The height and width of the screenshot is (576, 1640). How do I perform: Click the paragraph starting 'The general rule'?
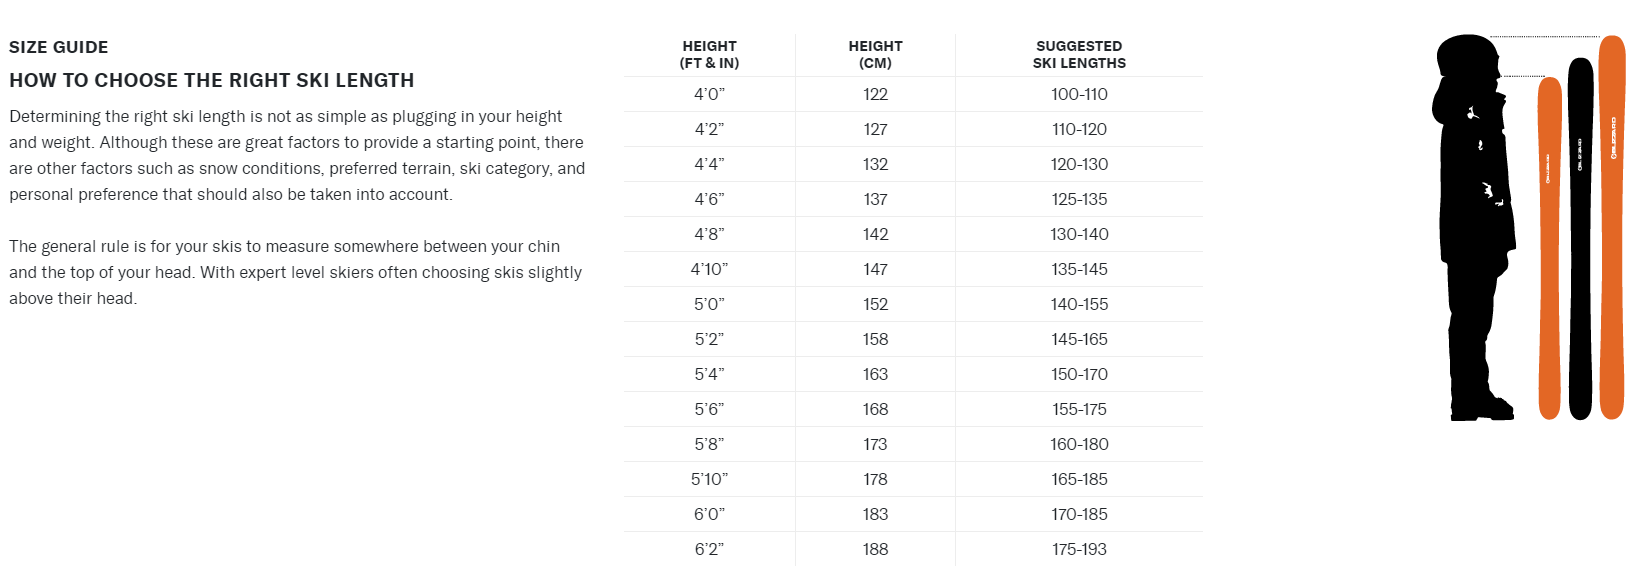[295, 272]
